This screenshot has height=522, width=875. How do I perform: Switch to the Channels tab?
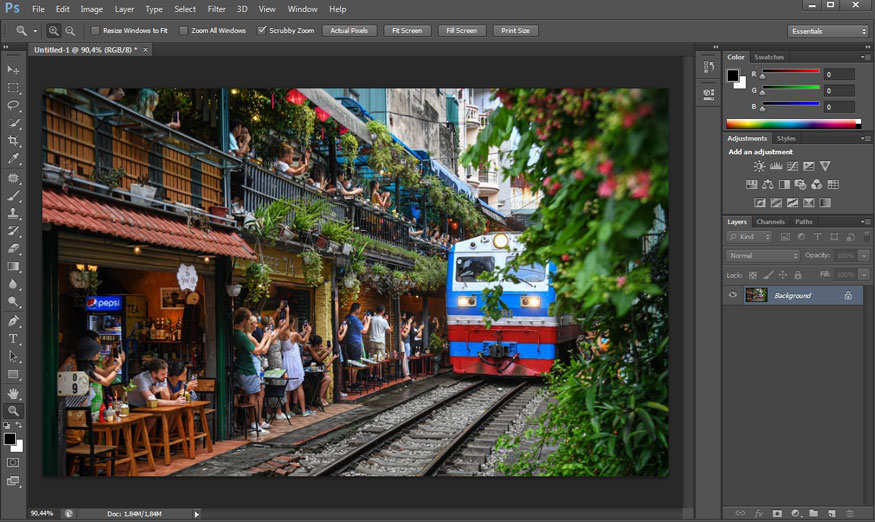click(x=770, y=222)
